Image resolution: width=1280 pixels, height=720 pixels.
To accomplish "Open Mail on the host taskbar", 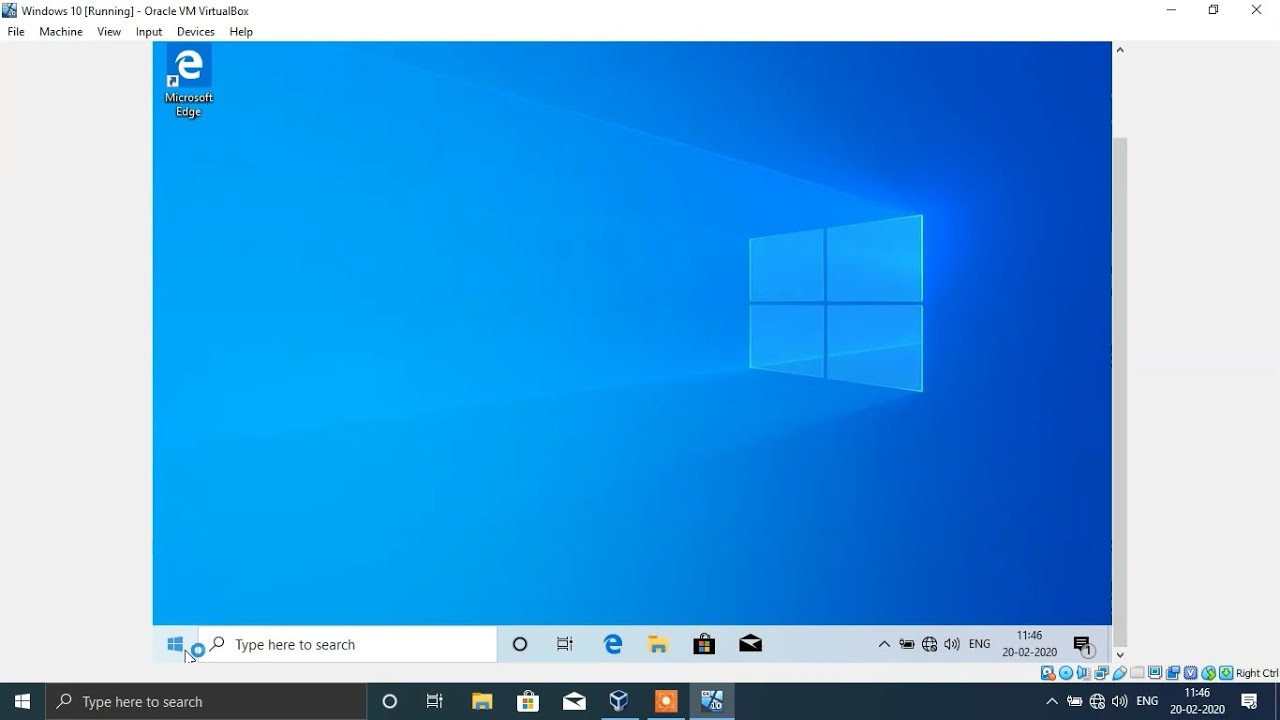I will (574, 702).
